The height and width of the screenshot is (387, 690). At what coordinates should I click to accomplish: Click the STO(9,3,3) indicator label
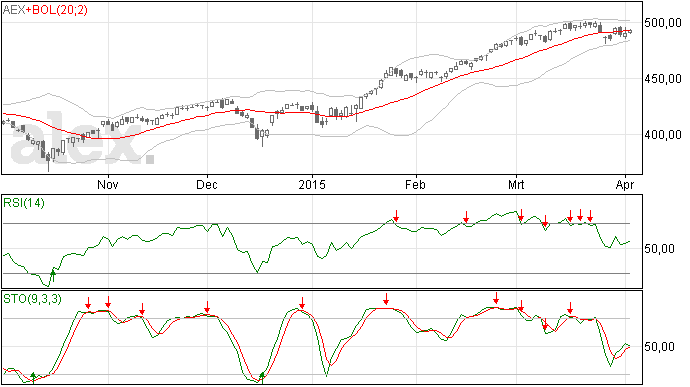click(32, 299)
